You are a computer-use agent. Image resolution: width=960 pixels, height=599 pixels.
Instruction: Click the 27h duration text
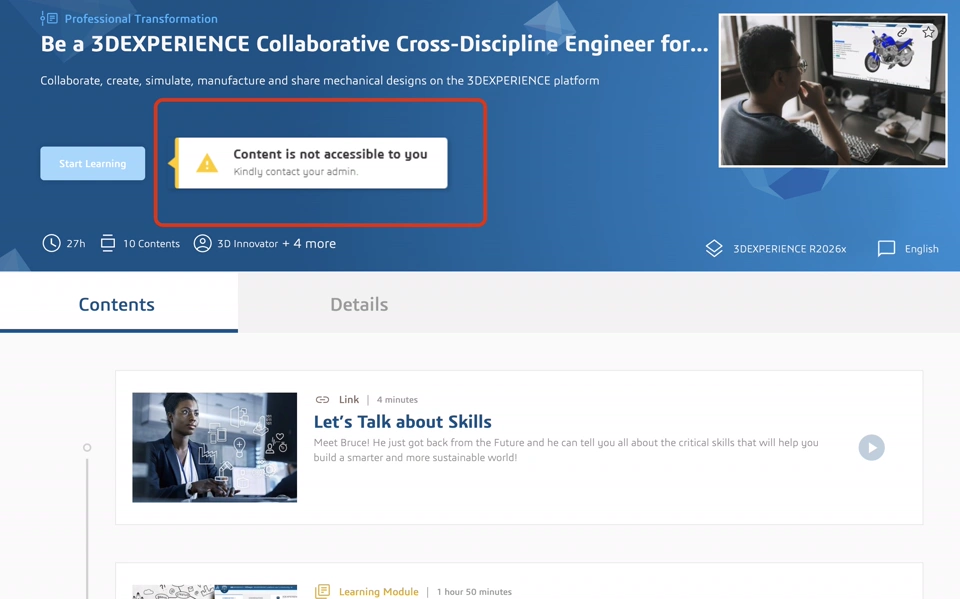coord(76,244)
